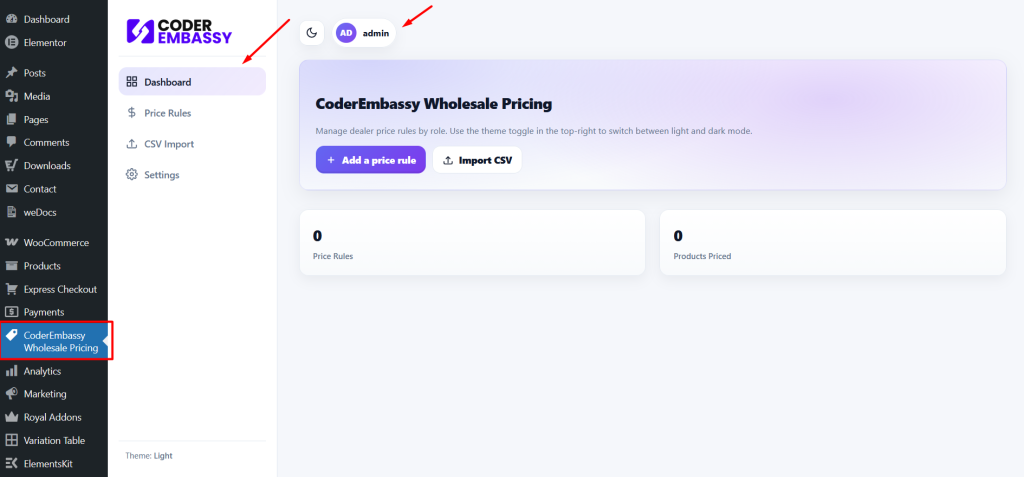
Task: Select Dashboard in the CoderEmbassy sidebar
Action: click(x=167, y=82)
